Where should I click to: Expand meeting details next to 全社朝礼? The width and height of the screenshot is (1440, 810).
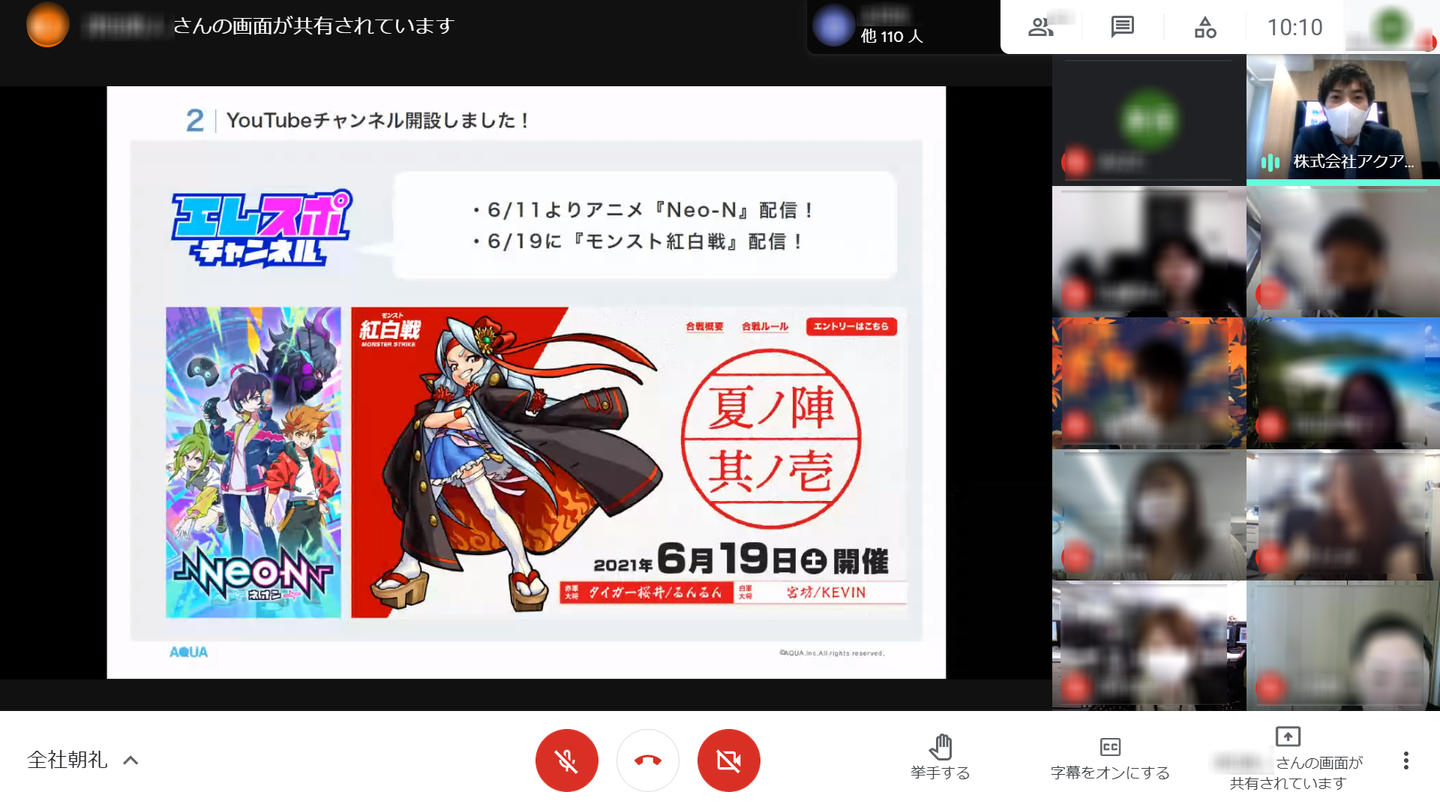pyautogui.click(x=130, y=760)
